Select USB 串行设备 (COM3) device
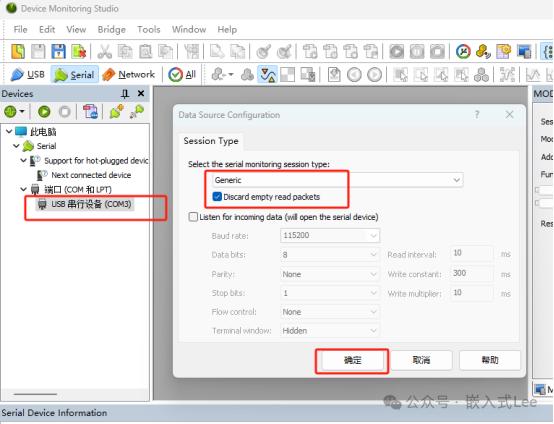Viewport: 554px width, 424px height. [x=85, y=204]
